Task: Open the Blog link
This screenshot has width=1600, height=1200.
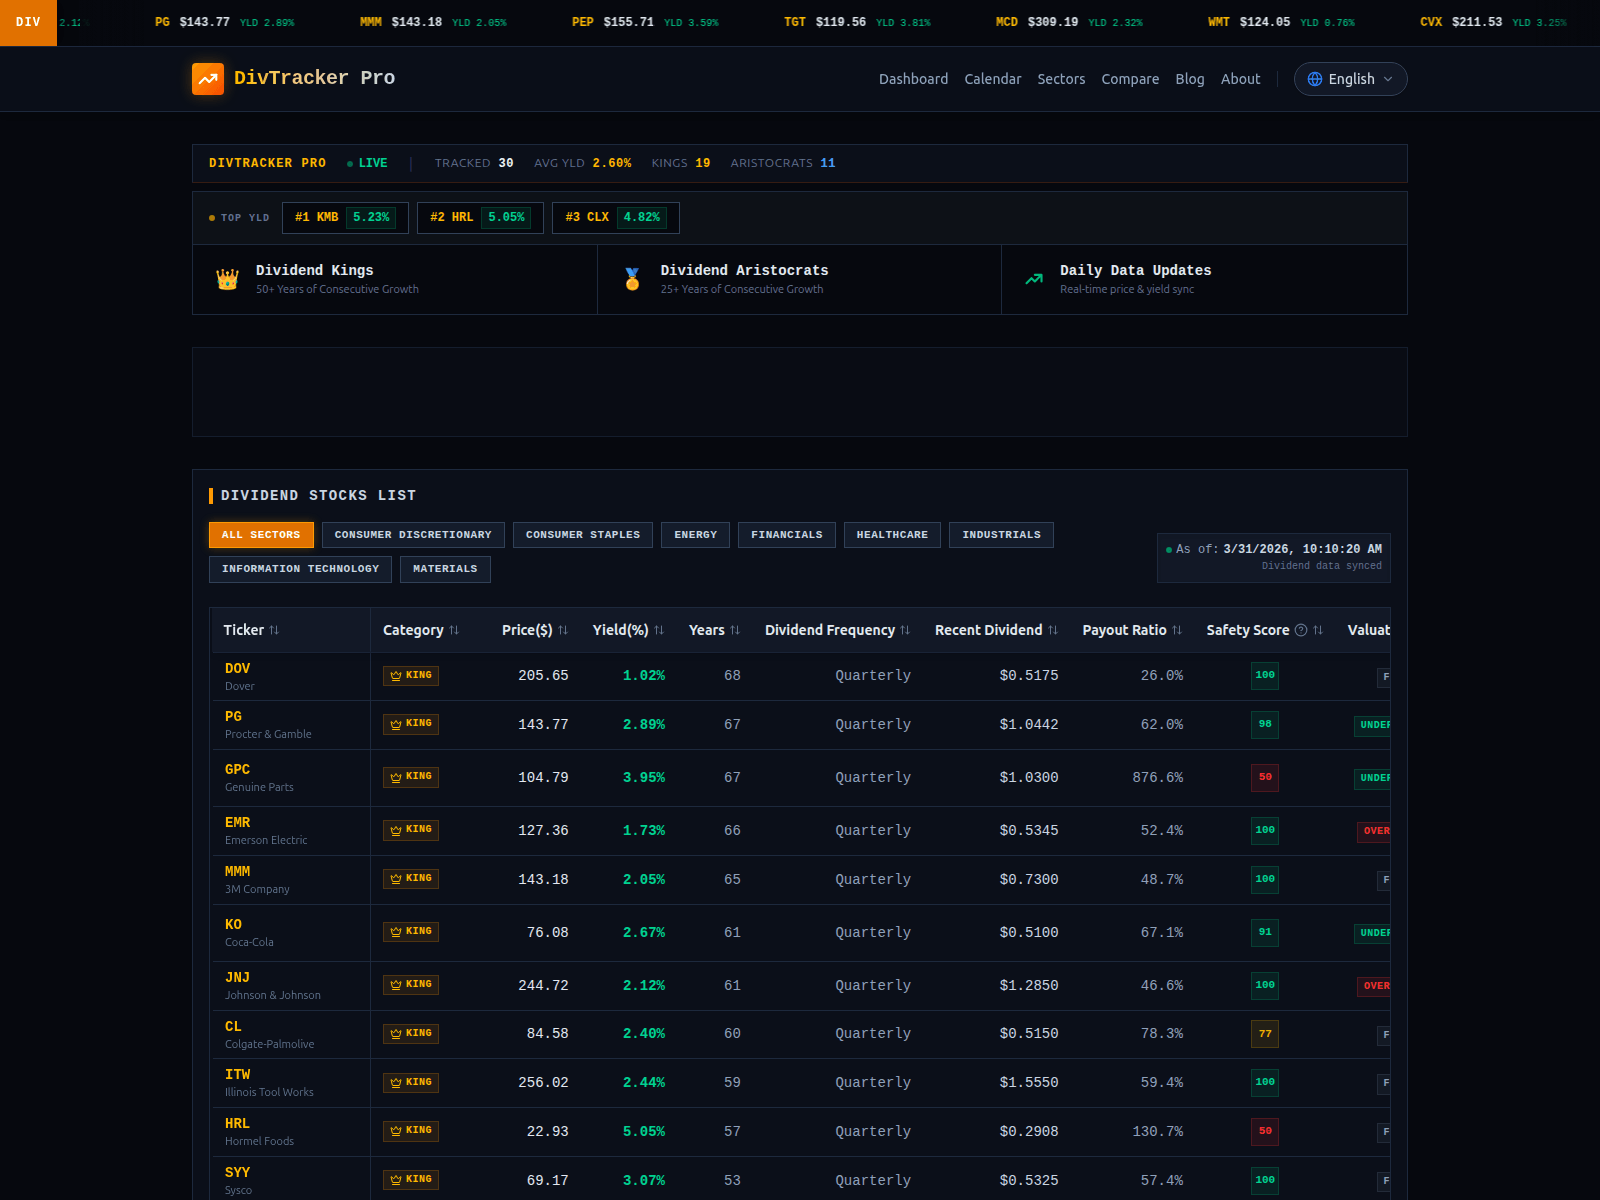Action: pos(1190,79)
